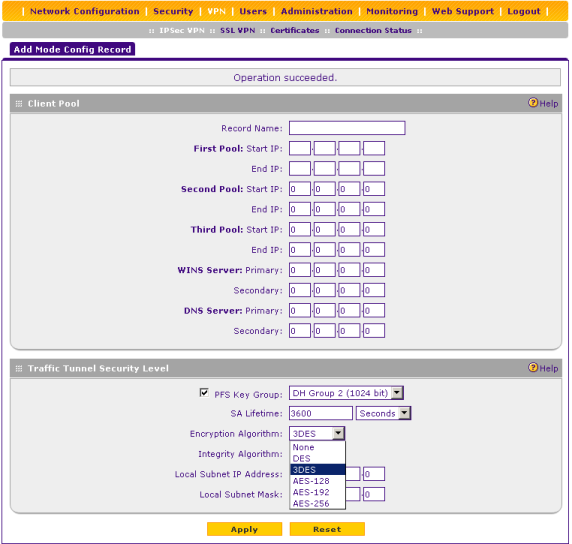Open Help for Traffic Tunnel Security Level

tap(543, 368)
